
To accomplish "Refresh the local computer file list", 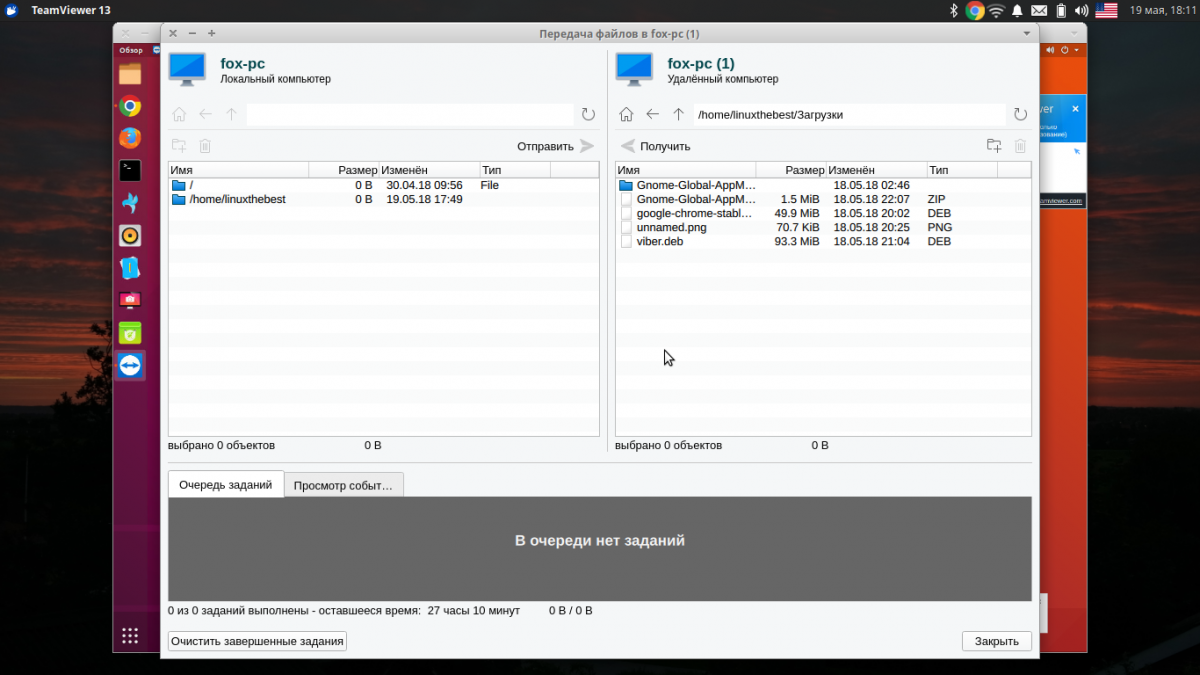I will tap(588, 115).
